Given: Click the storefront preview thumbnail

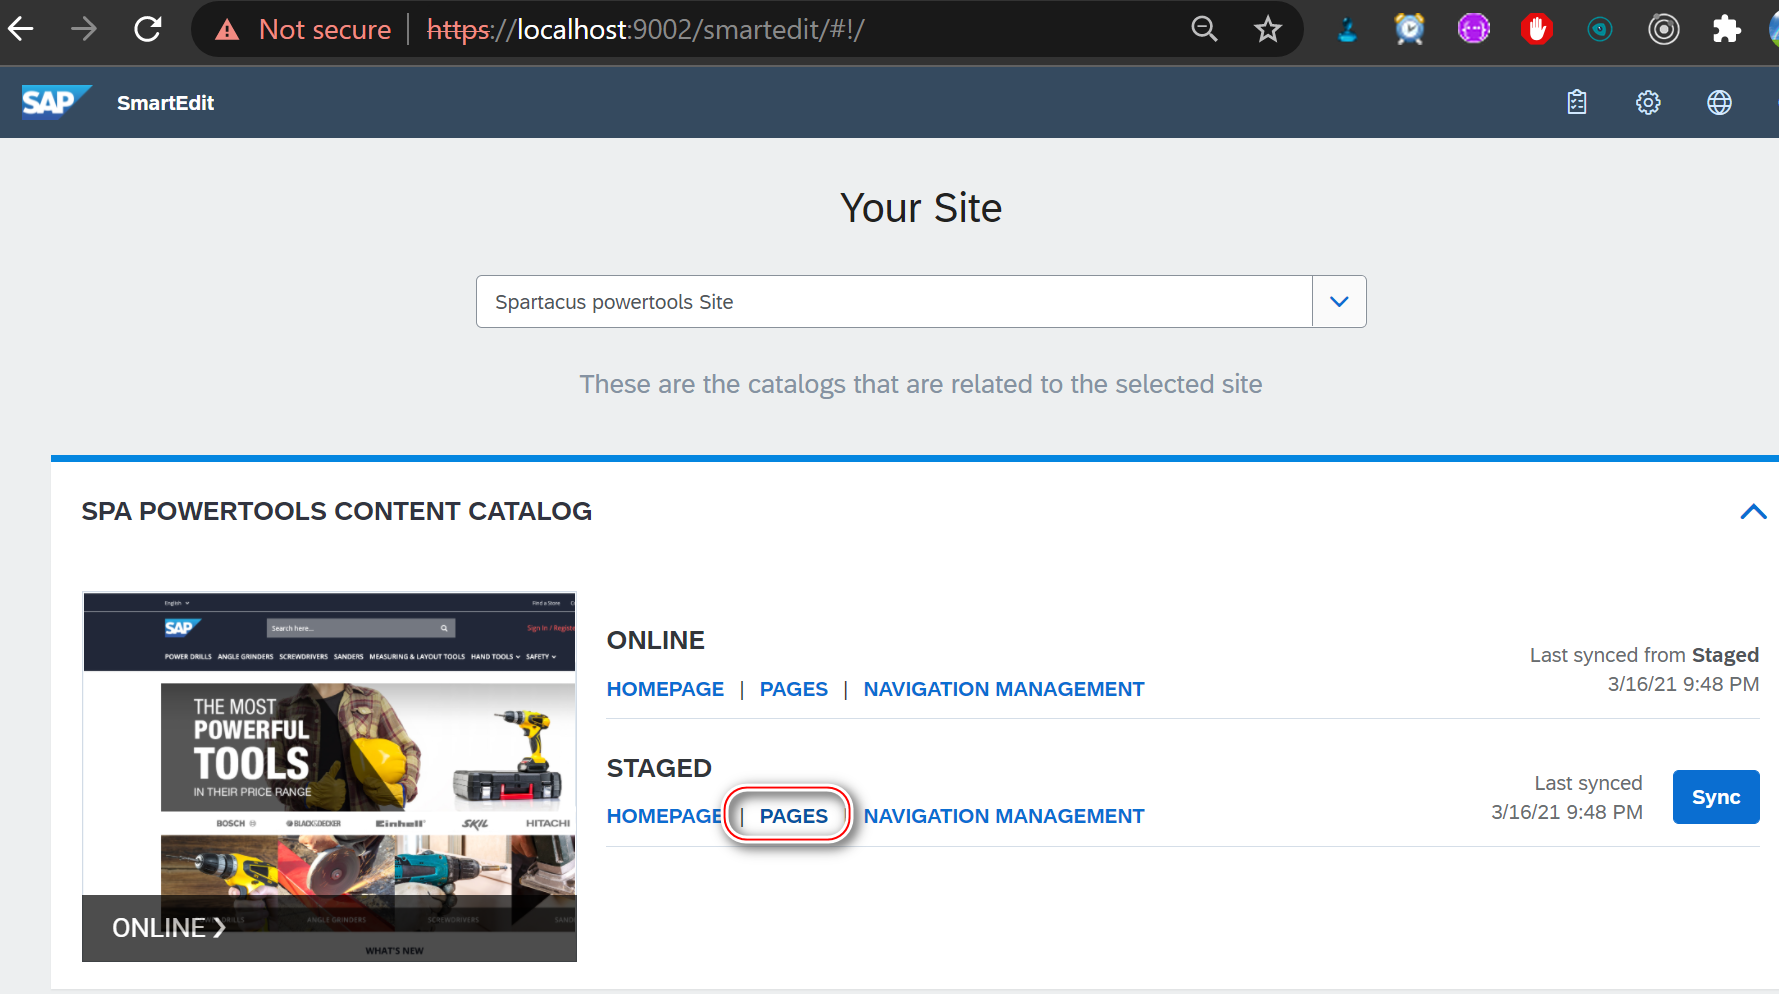Looking at the screenshot, I should pos(329,776).
